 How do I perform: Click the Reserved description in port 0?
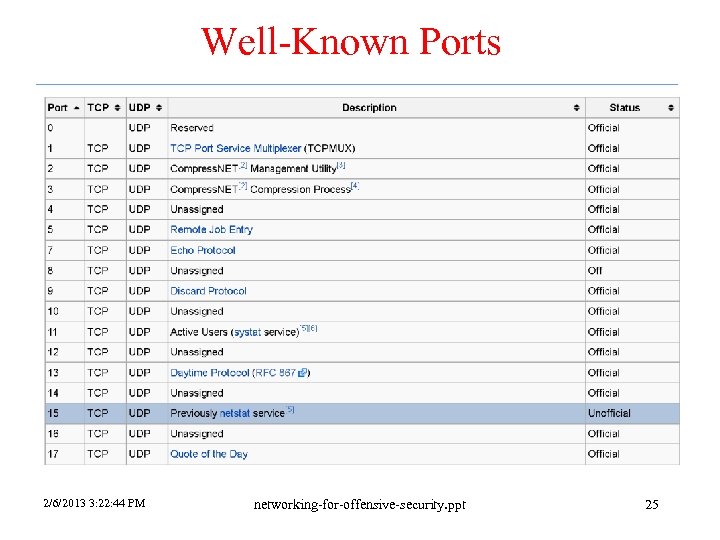(192, 128)
